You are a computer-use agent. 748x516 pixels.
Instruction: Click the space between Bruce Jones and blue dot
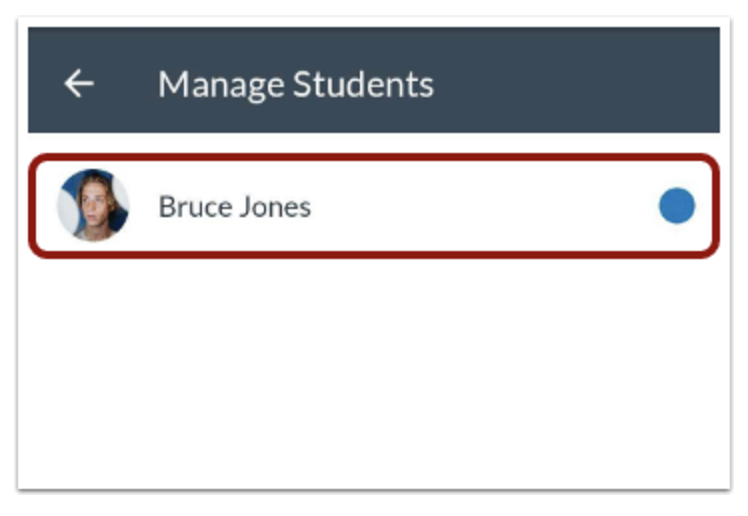click(484, 206)
